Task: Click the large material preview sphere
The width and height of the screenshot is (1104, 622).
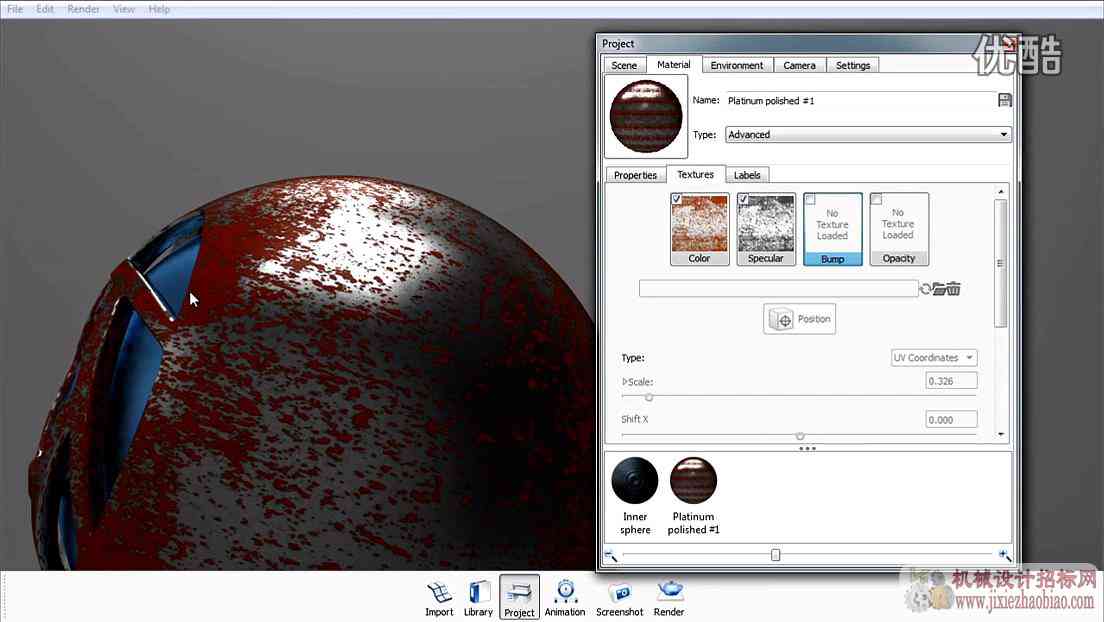Action: click(x=646, y=116)
